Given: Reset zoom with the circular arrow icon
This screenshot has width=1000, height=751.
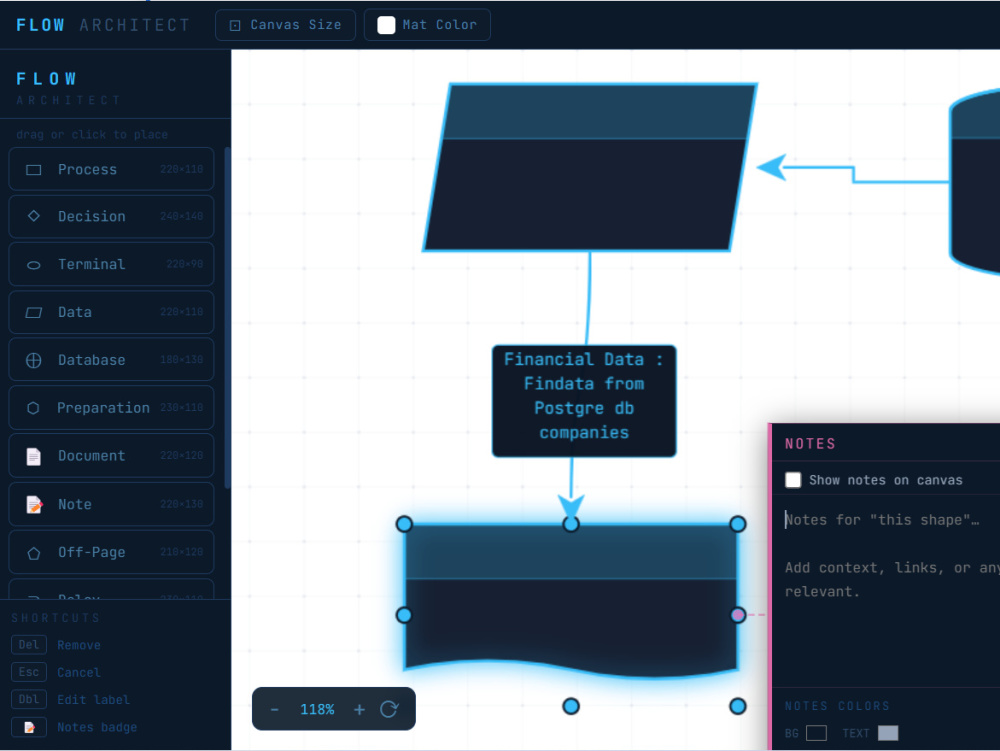Looking at the screenshot, I should coord(389,709).
